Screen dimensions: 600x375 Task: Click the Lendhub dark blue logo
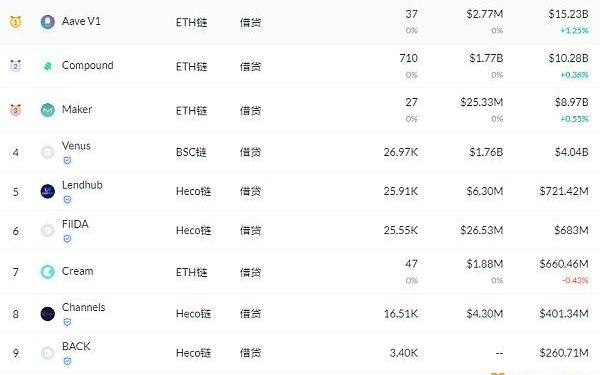click(x=47, y=191)
